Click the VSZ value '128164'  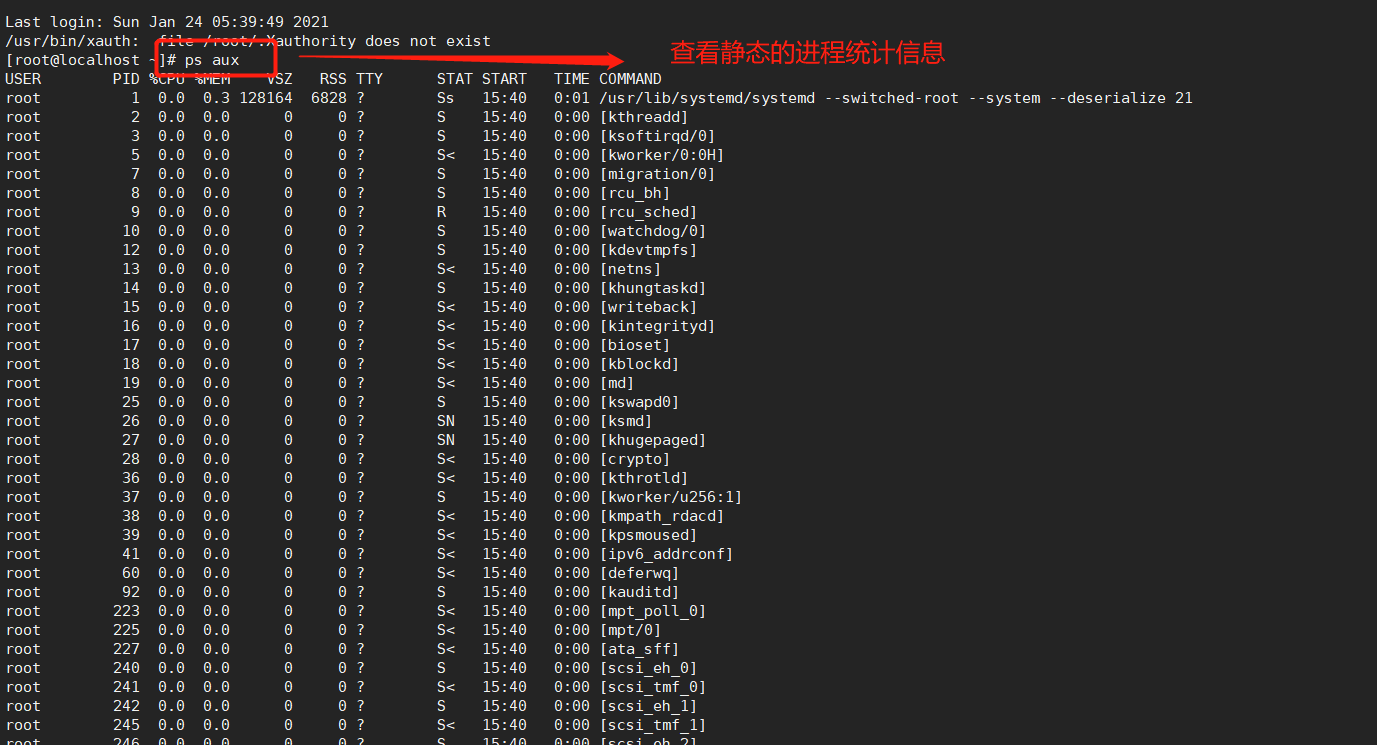tap(266, 98)
